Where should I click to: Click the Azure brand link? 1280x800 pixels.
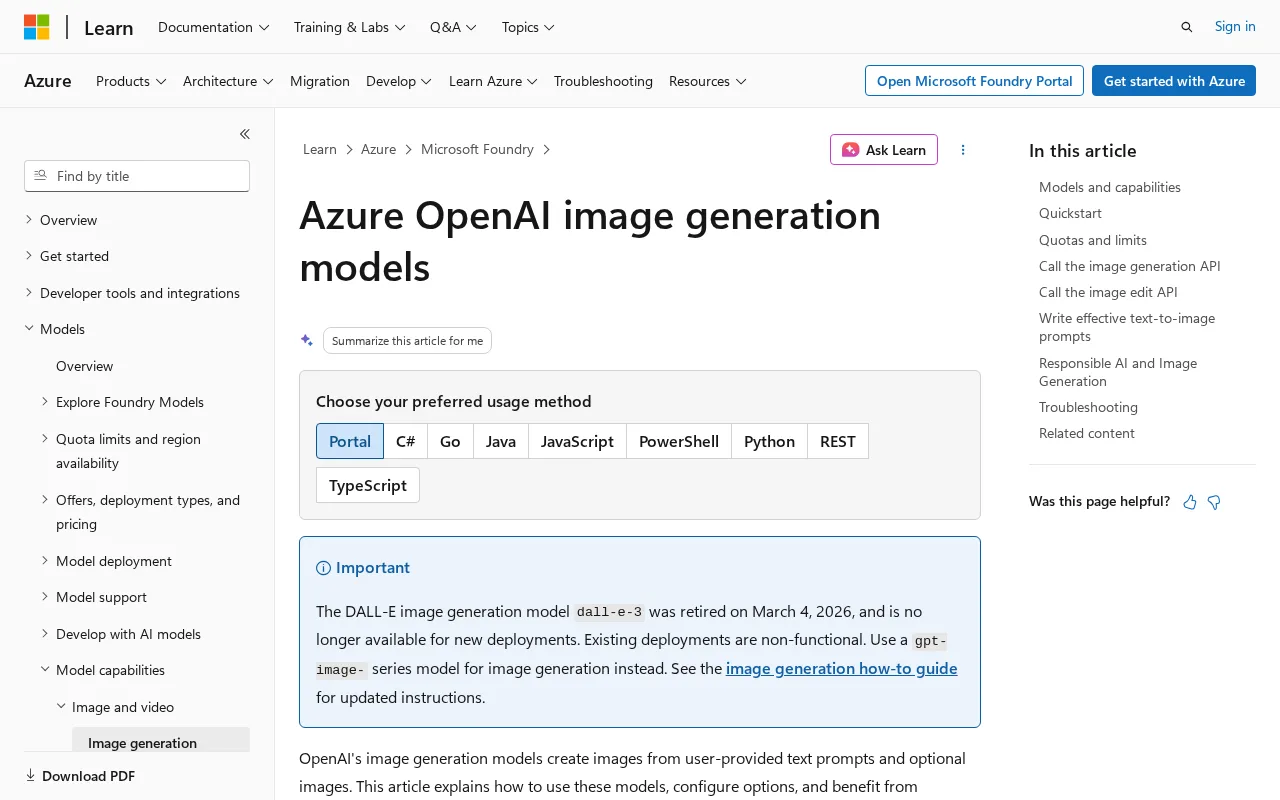click(x=48, y=81)
